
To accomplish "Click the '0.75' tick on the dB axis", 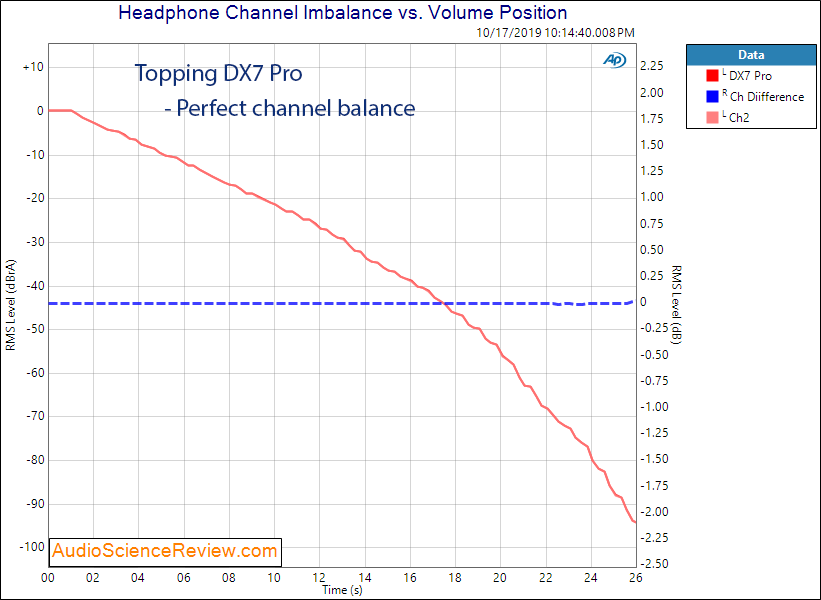I will tap(652, 224).
